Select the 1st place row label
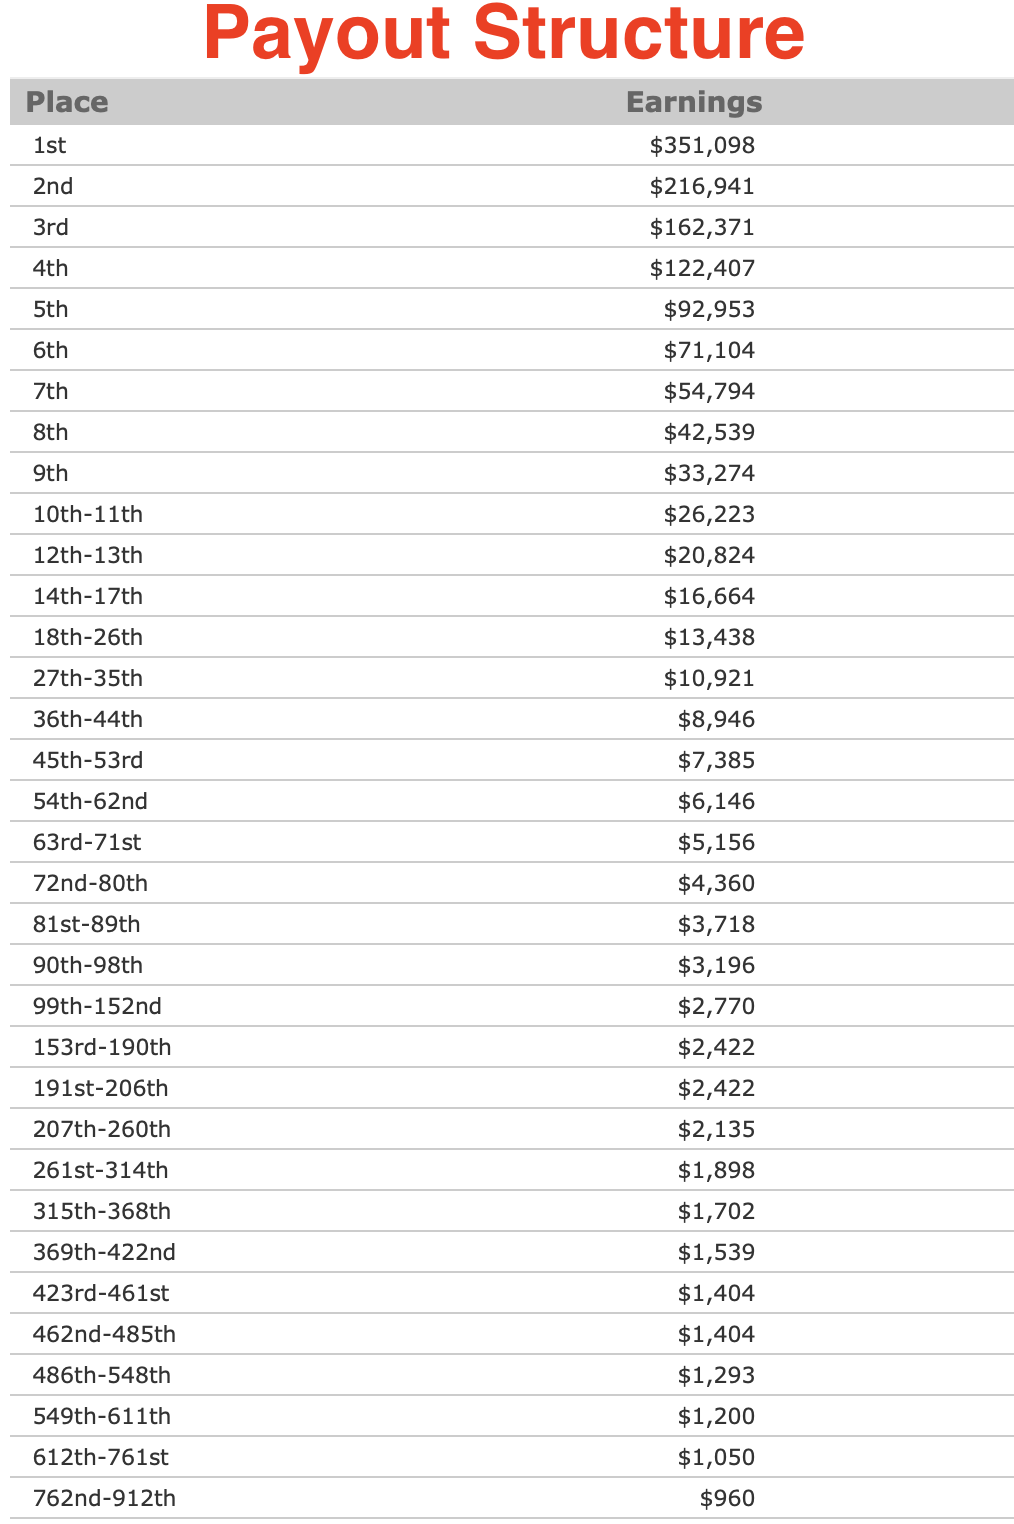The height and width of the screenshot is (1524, 1014). [49, 146]
